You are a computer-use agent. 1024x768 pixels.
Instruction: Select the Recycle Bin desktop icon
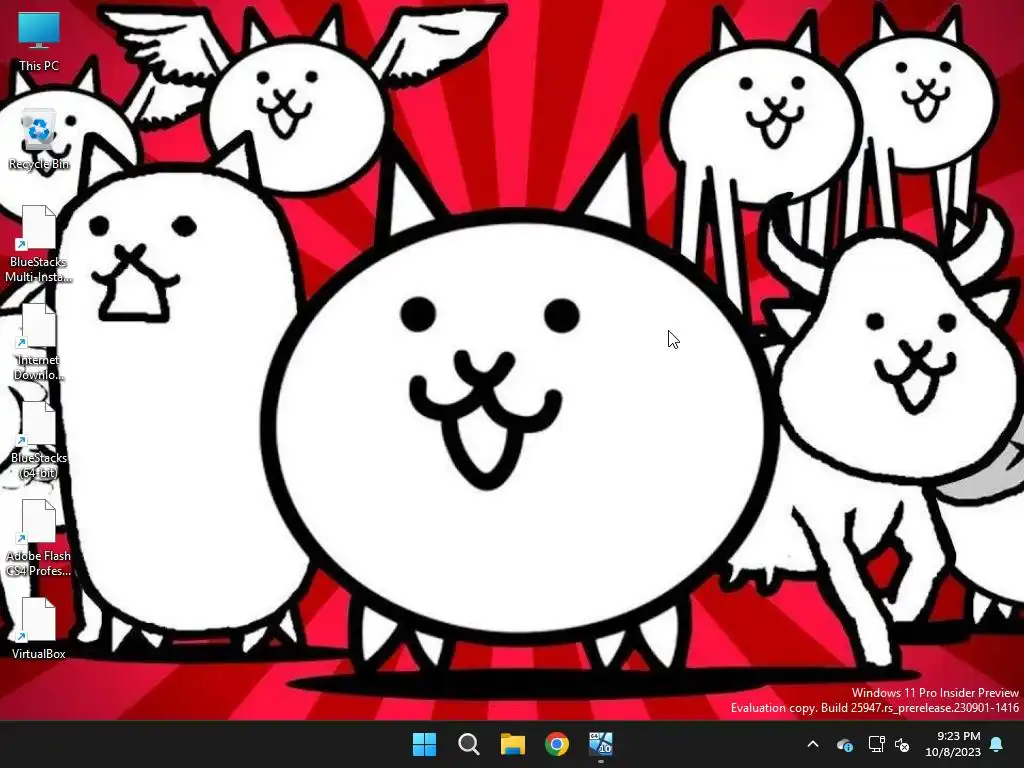click(39, 140)
